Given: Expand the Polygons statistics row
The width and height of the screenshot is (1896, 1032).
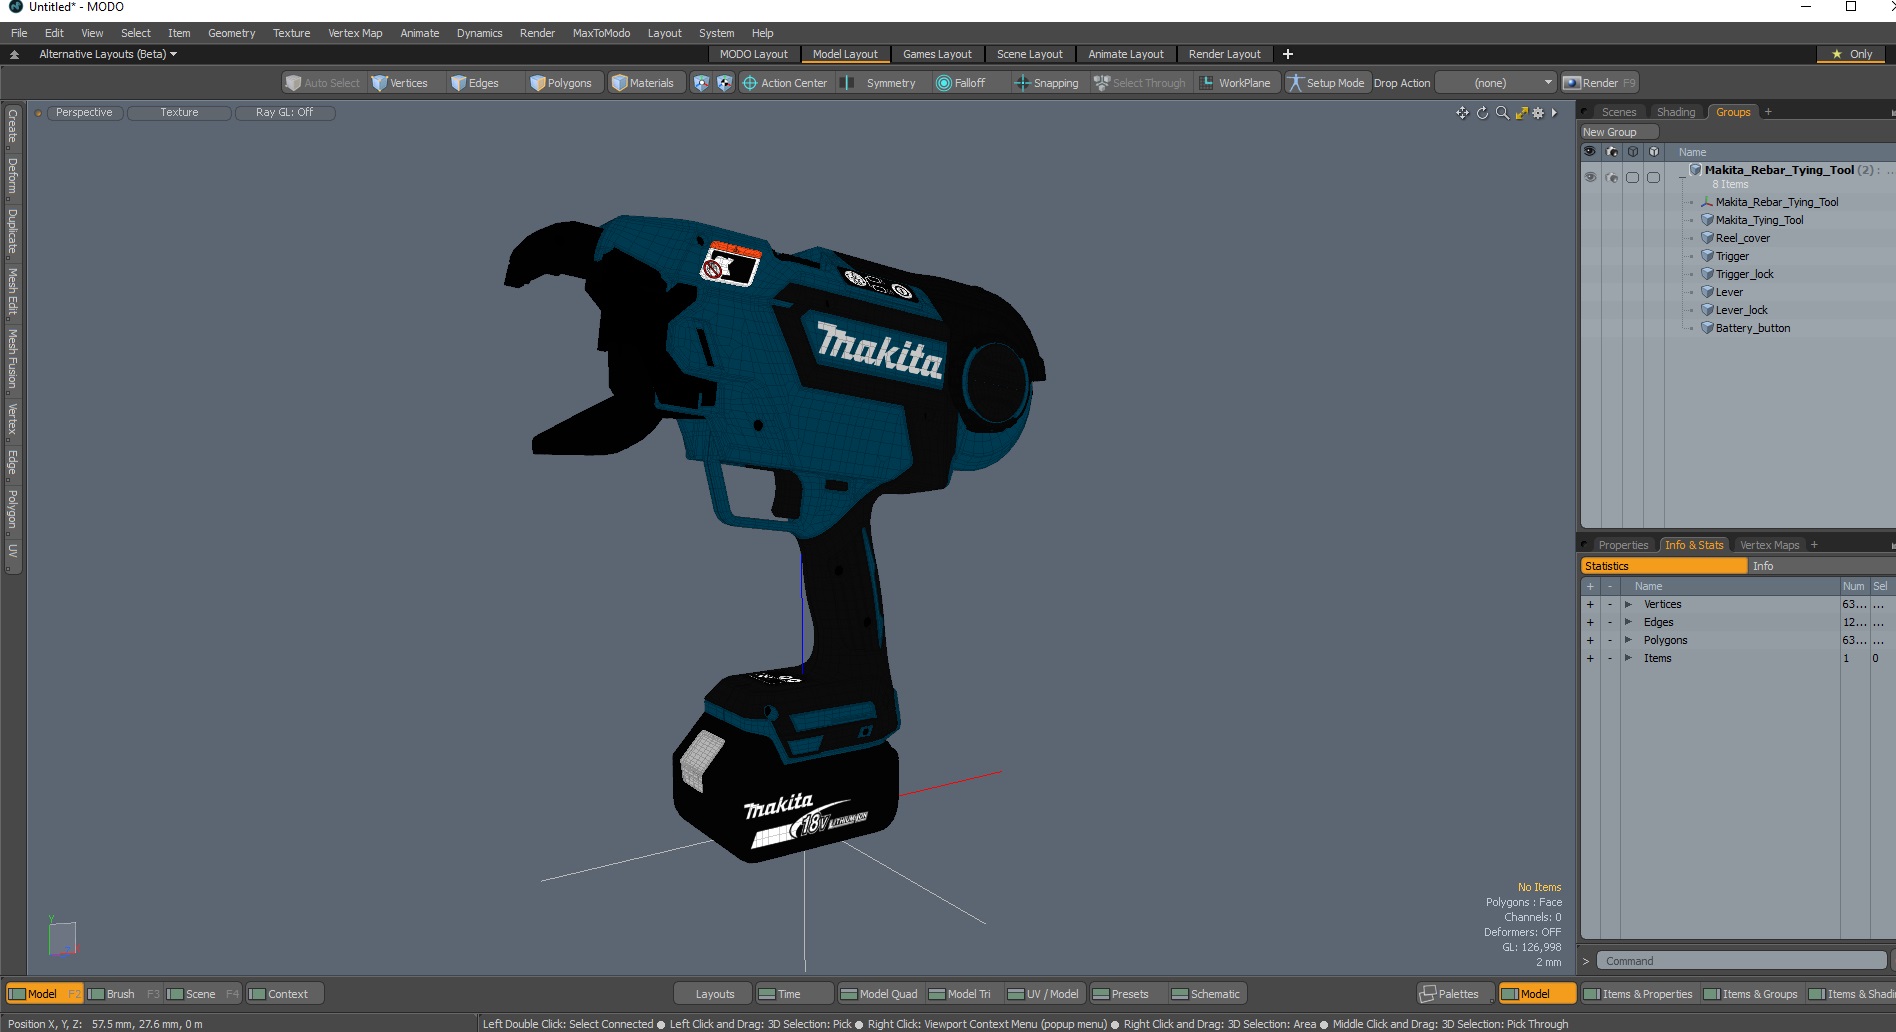Looking at the screenshot, I should 1628,640.
